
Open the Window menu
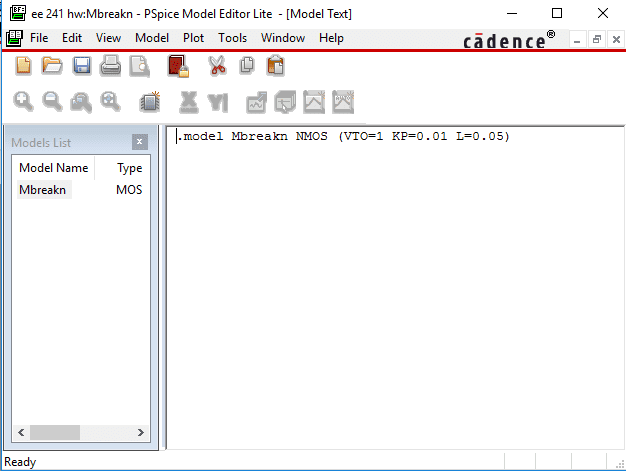click(x=283, y=38)
